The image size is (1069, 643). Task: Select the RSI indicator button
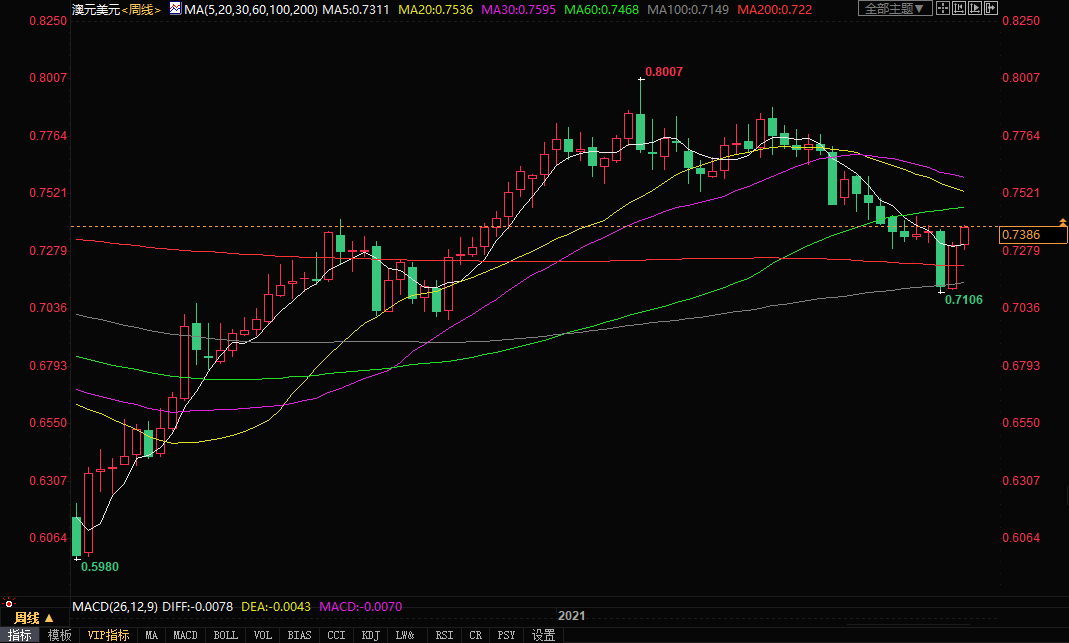coord(444,635)
